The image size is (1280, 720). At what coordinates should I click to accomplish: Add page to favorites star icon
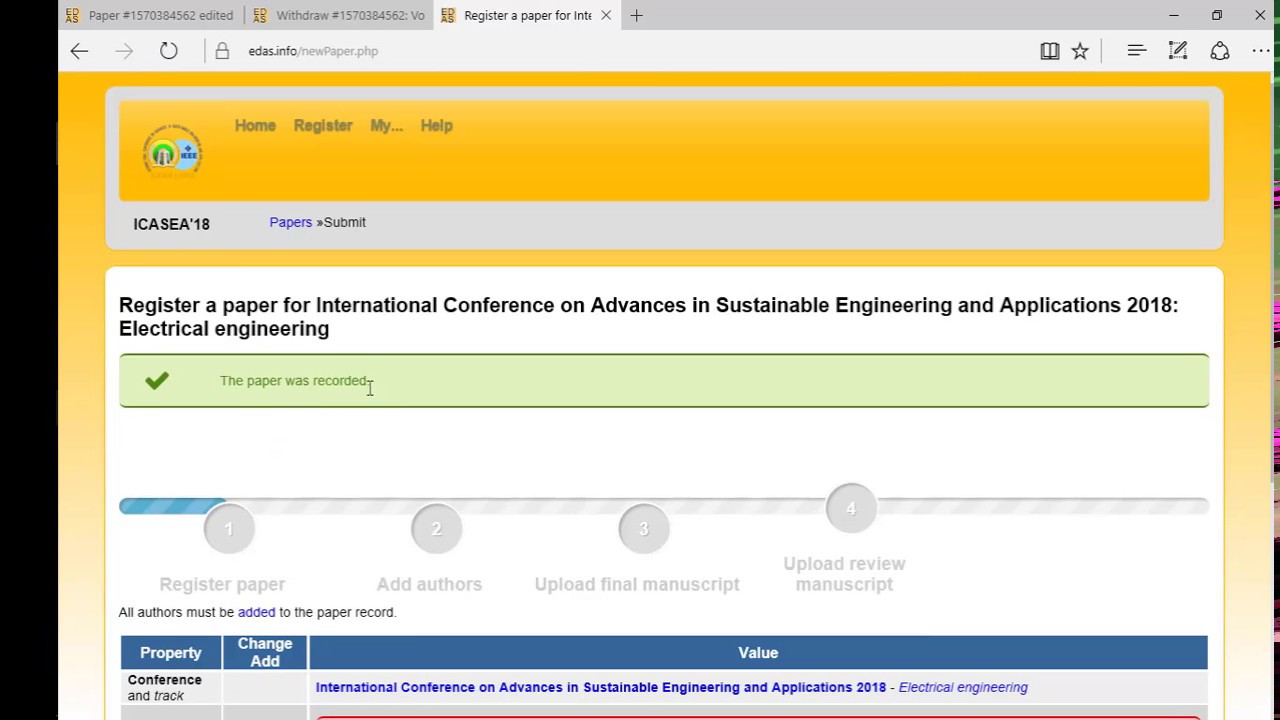click(1080, 51)
